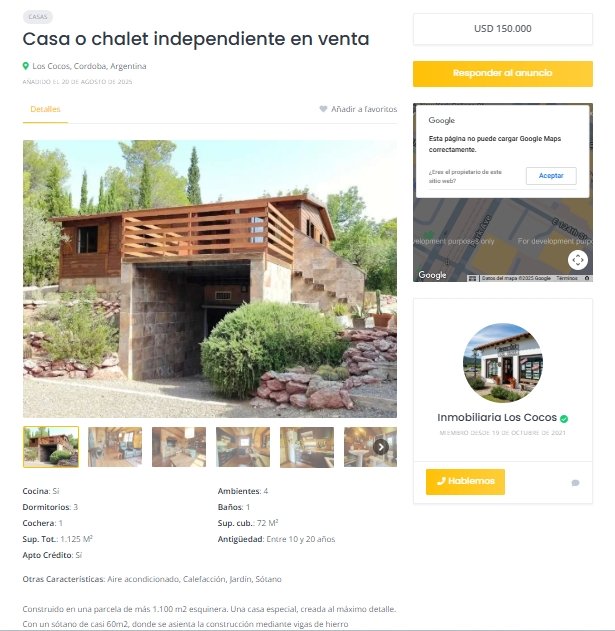The width and height of the screenshot is (615, 631).
Task: Select the refrigerator kitchen thumbnail
Action: click(307, 447)
